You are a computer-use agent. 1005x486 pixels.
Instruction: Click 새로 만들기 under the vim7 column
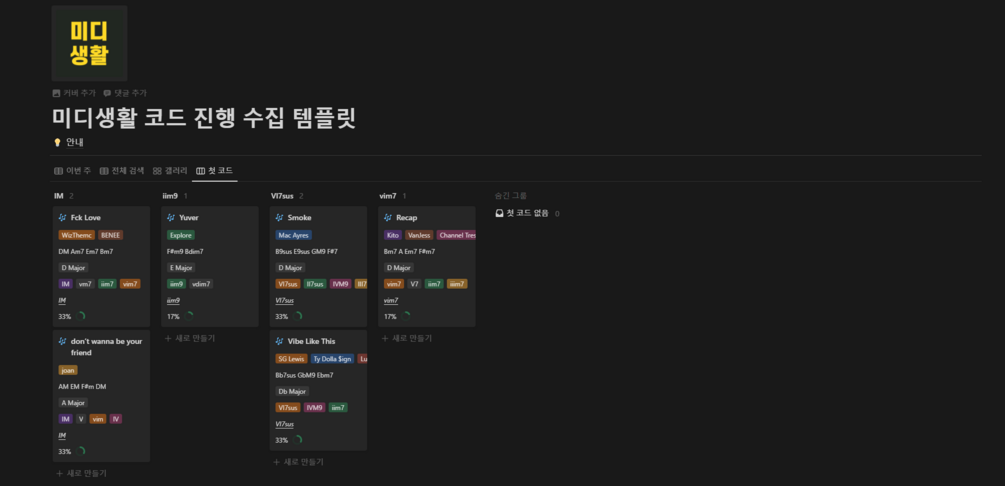pos(406,338)
